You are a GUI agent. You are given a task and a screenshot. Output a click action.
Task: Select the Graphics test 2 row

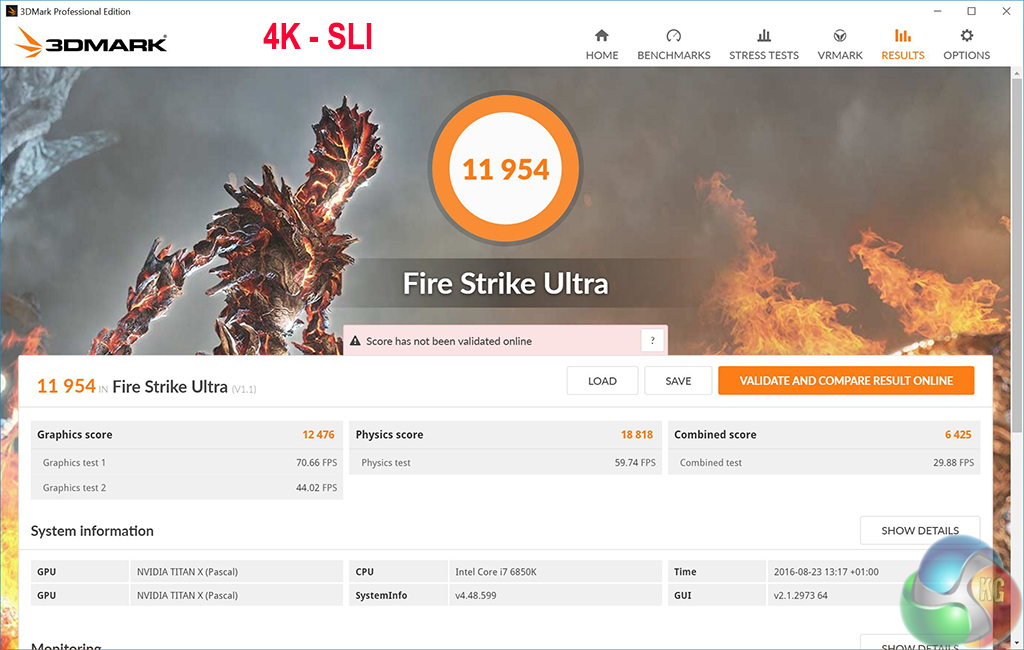(x=187, y=487)
